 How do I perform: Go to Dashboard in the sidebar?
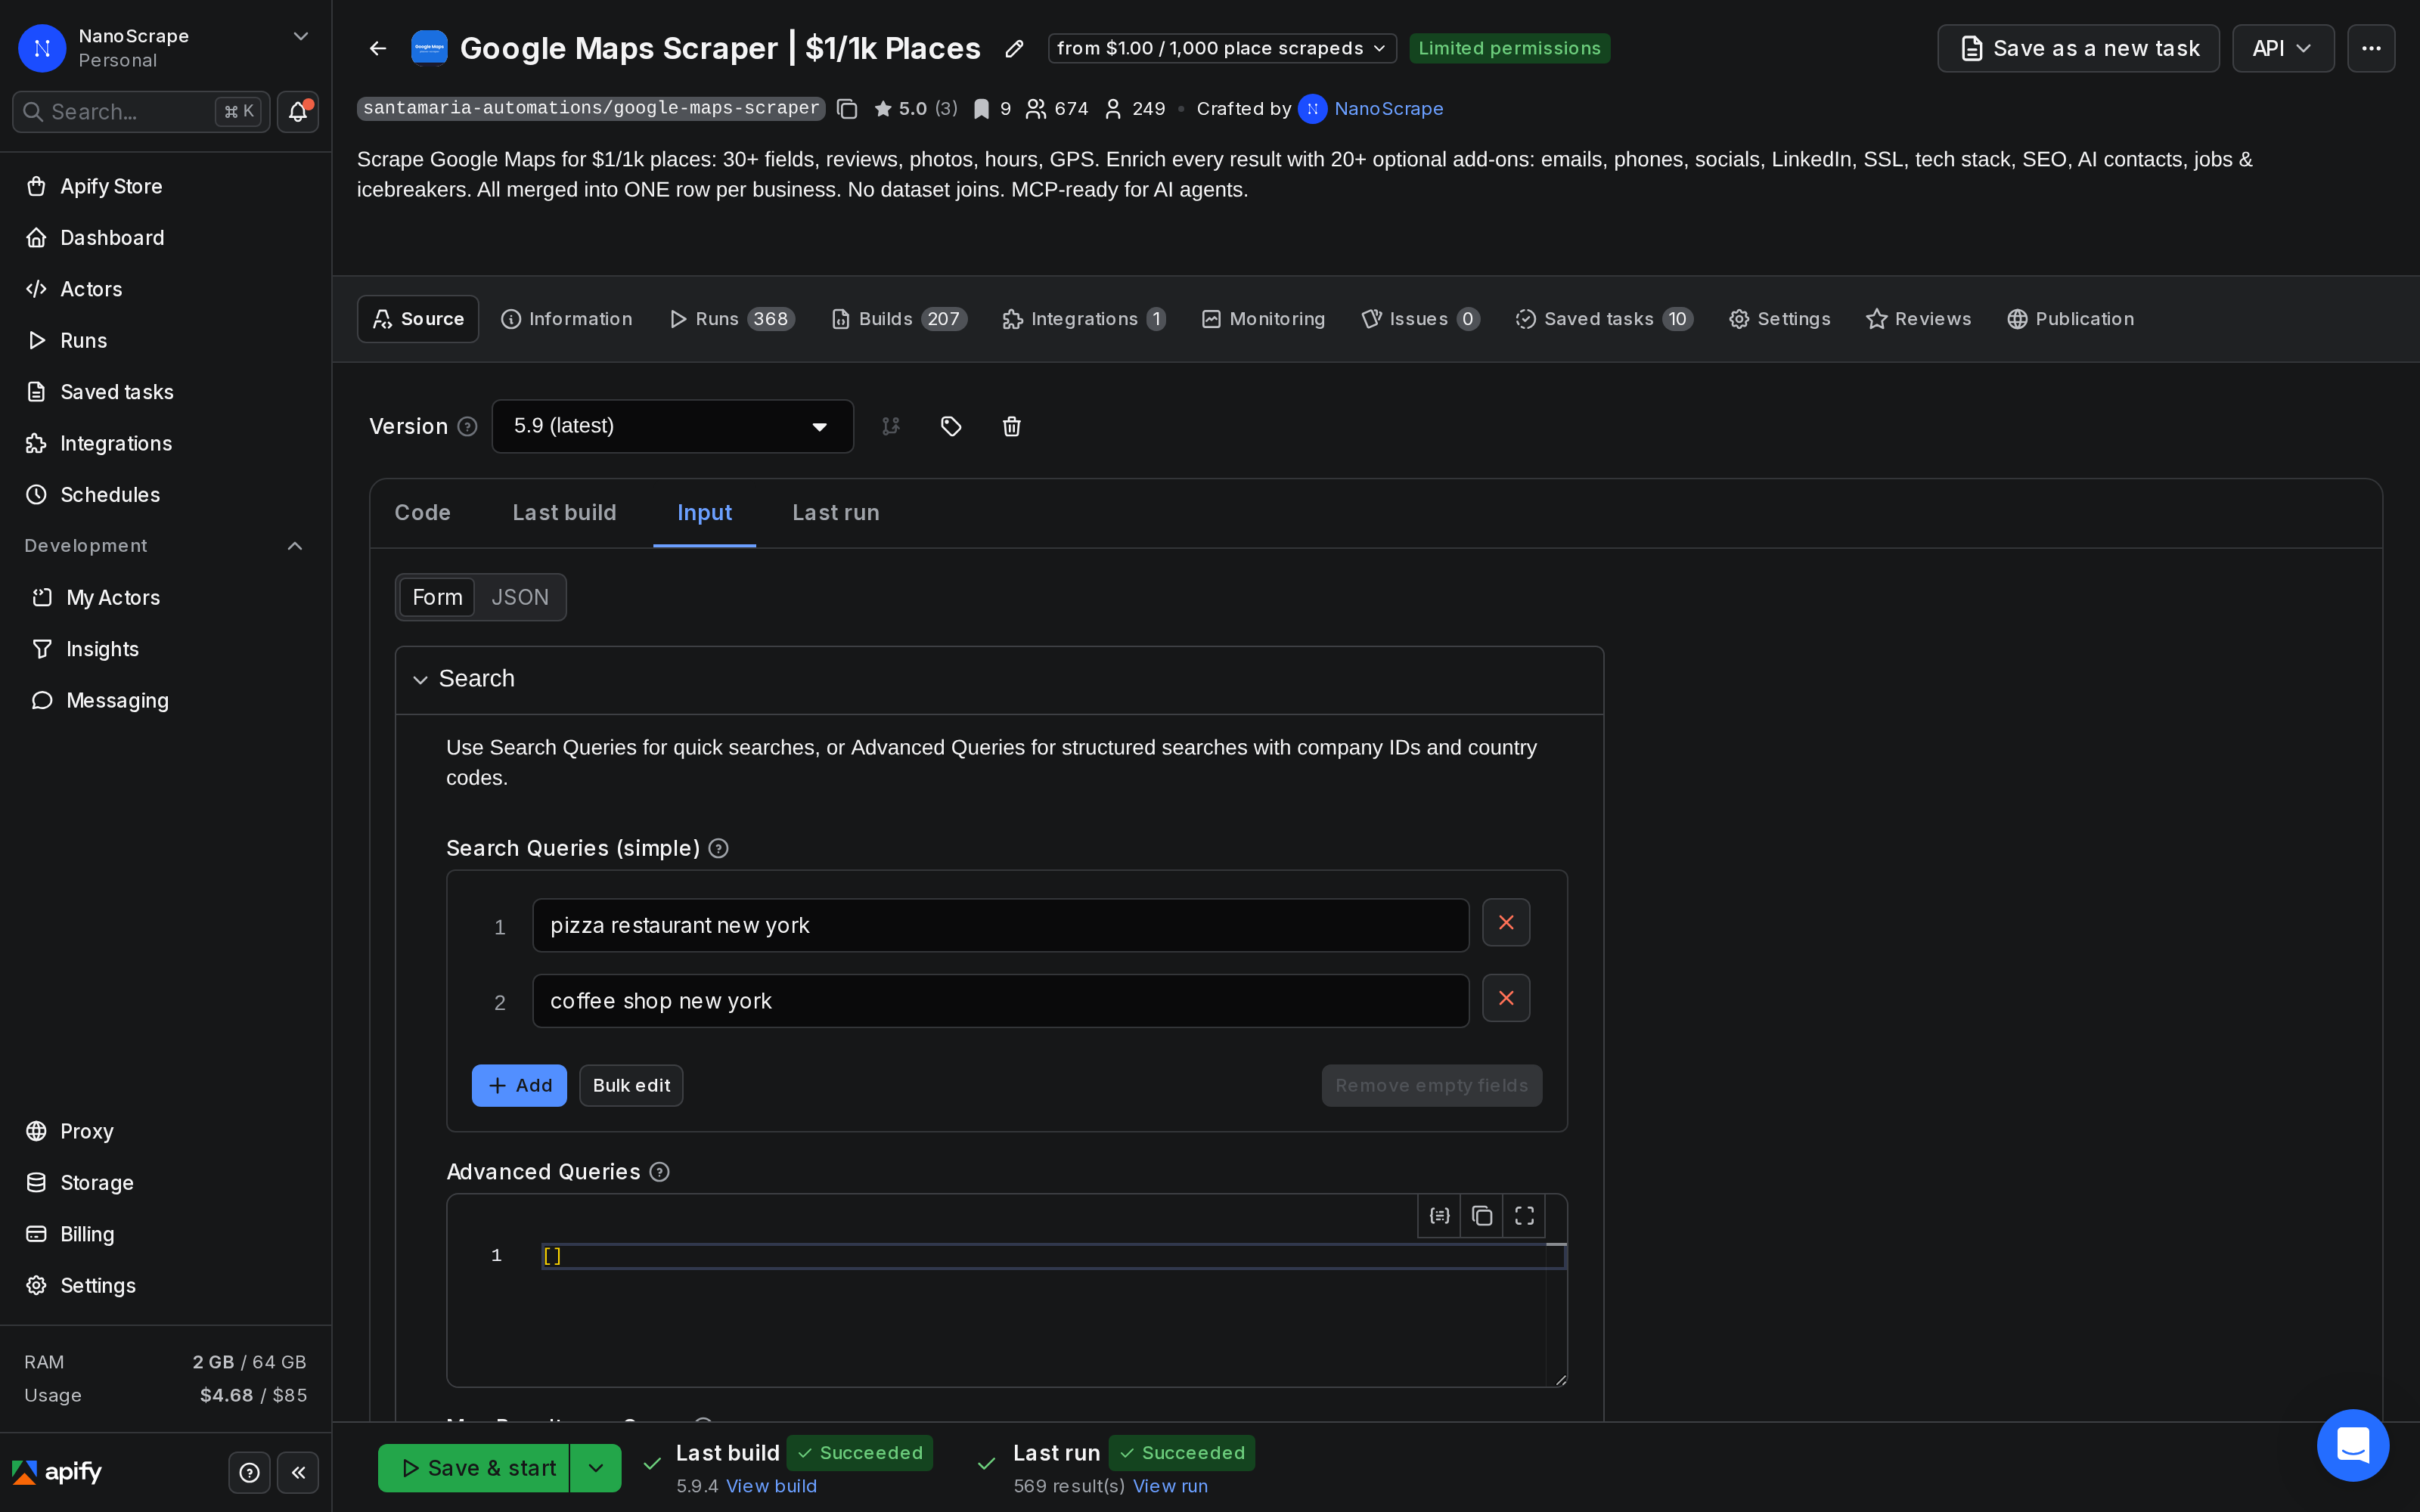pos(165,238)
